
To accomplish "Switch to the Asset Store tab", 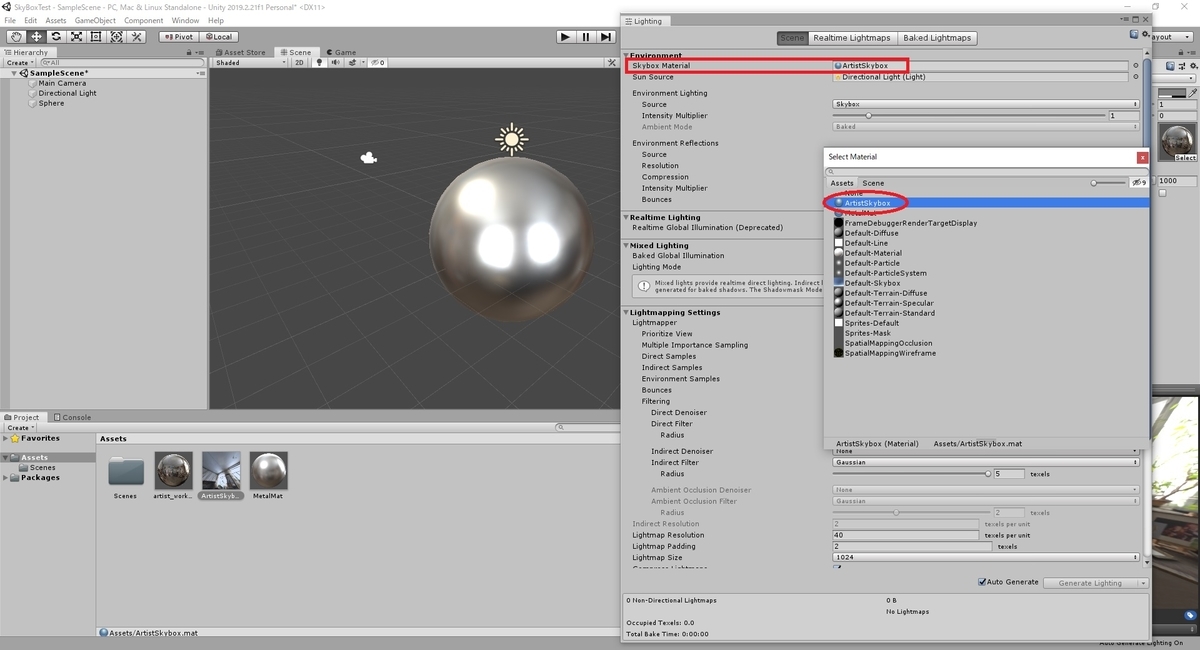I will [240, 52].
